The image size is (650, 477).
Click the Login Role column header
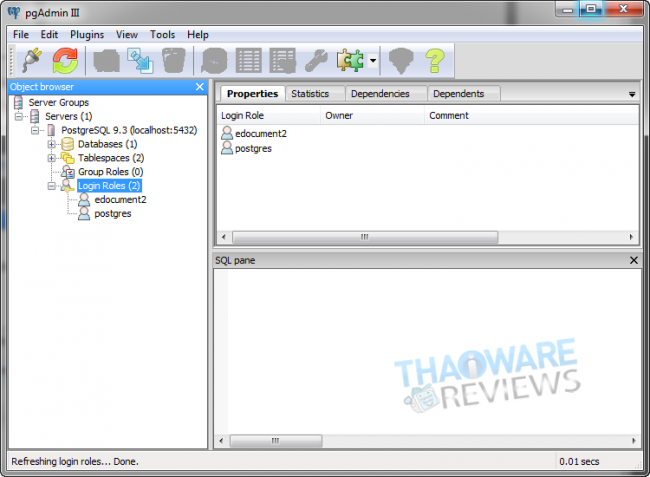(x=268, y=116)
